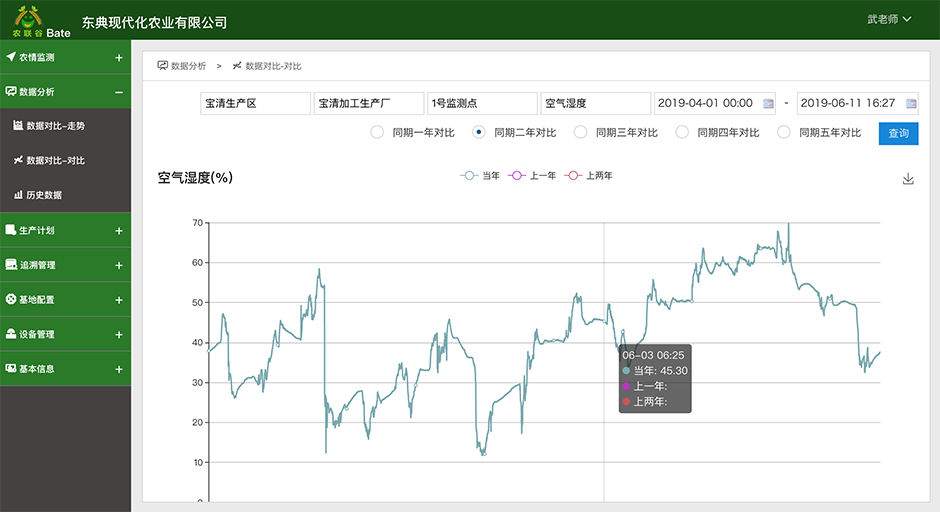Click the 查询 button
The width and height of the screenshot is (940, 512).
pyautogui.click(x=897, y=133)
